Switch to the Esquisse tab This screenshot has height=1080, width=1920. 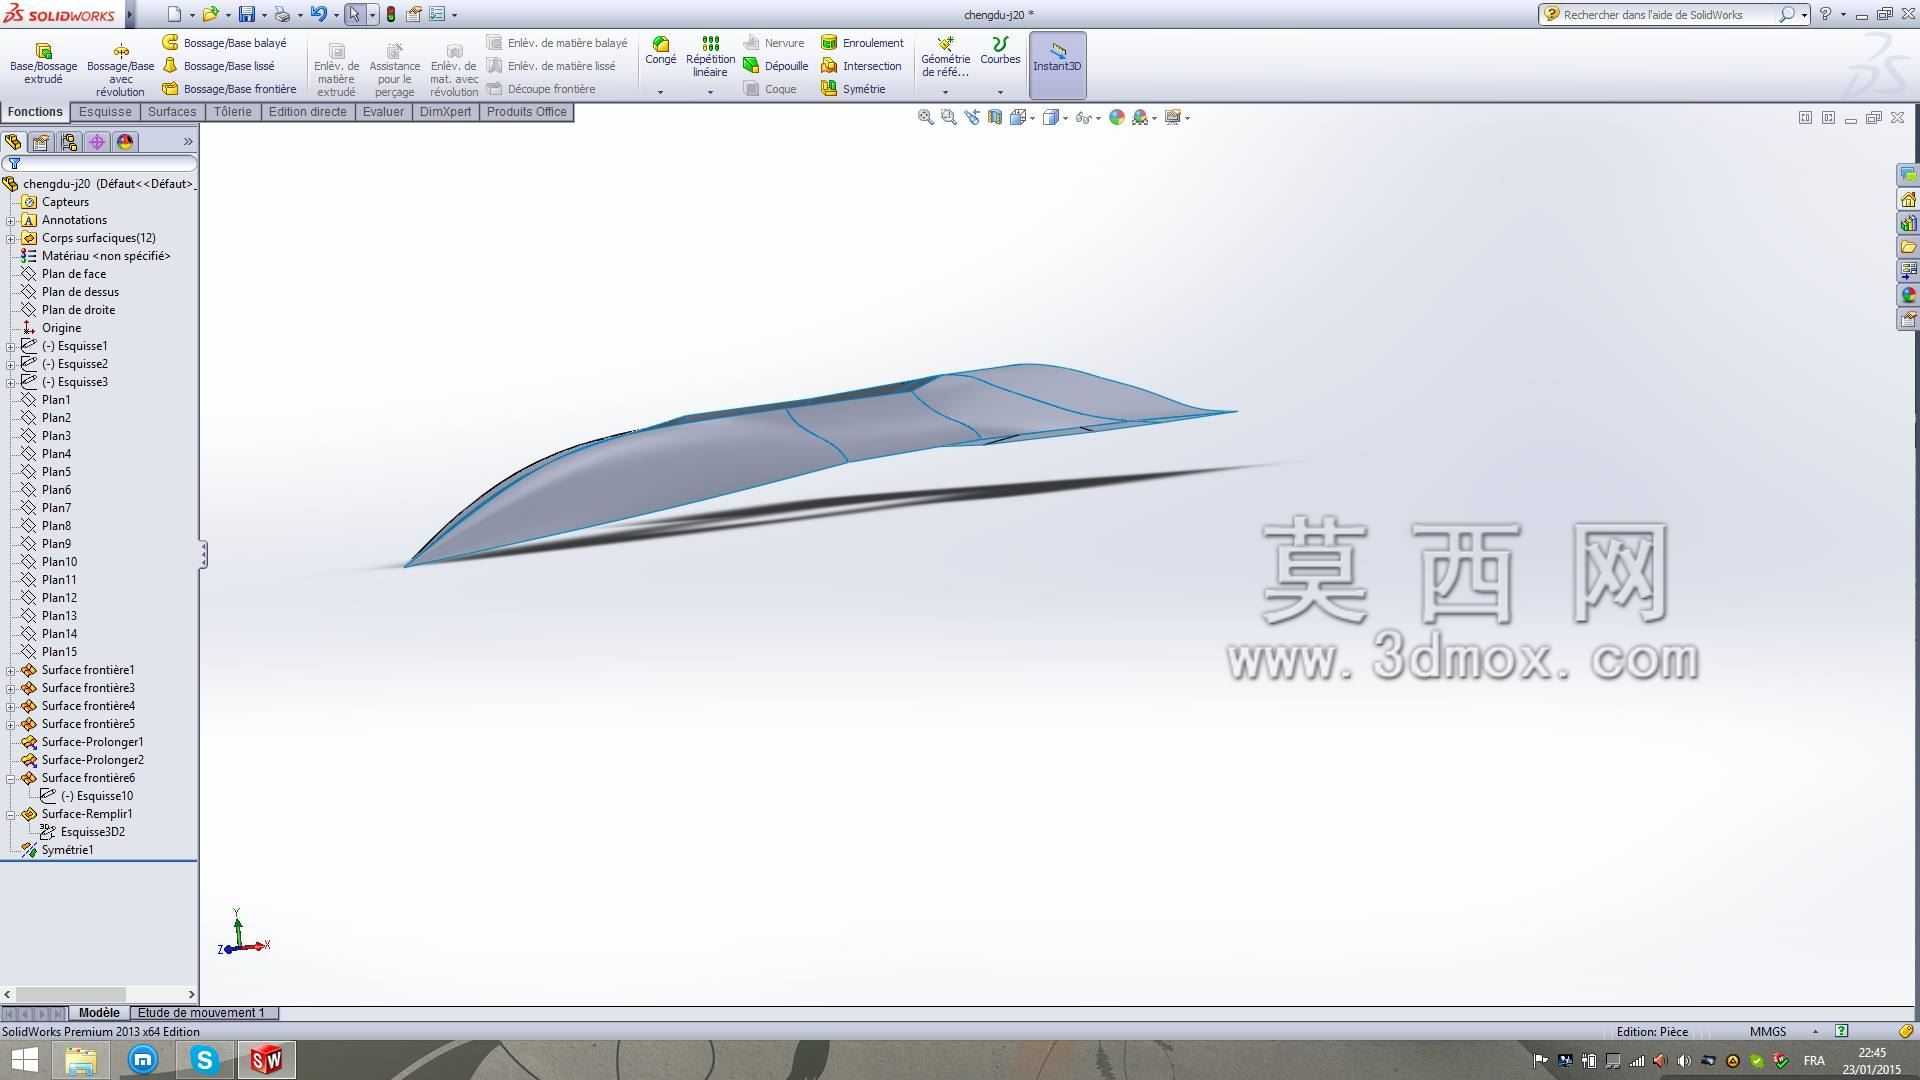pos(105,112)
